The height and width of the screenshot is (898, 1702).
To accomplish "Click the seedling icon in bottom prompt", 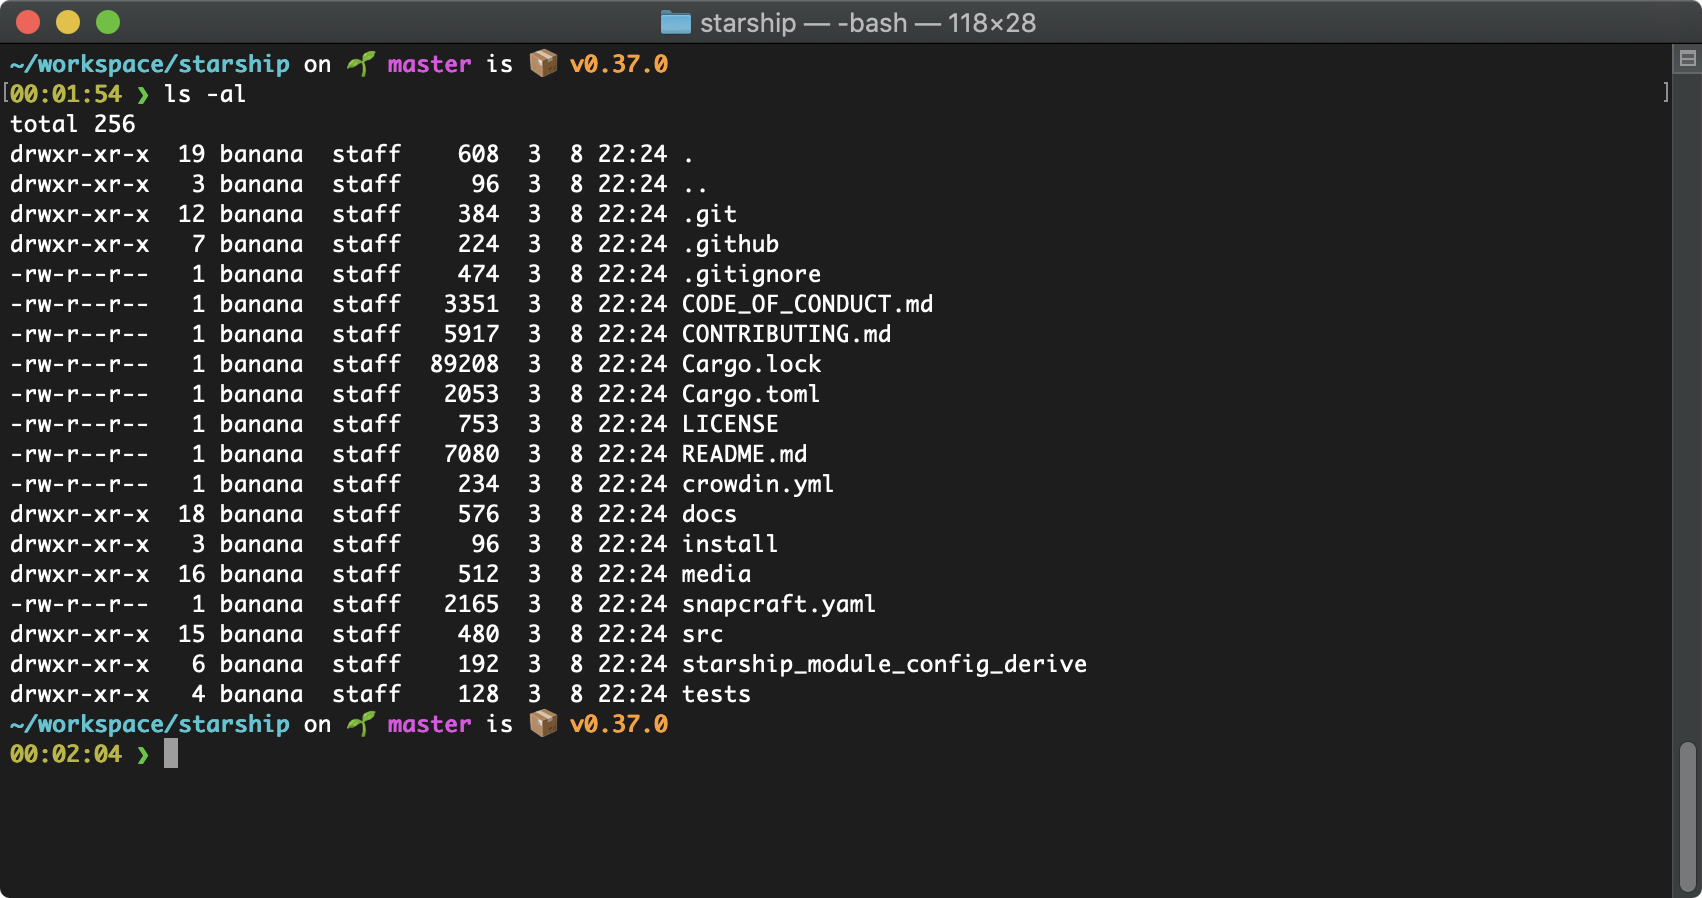I will 361,724.
